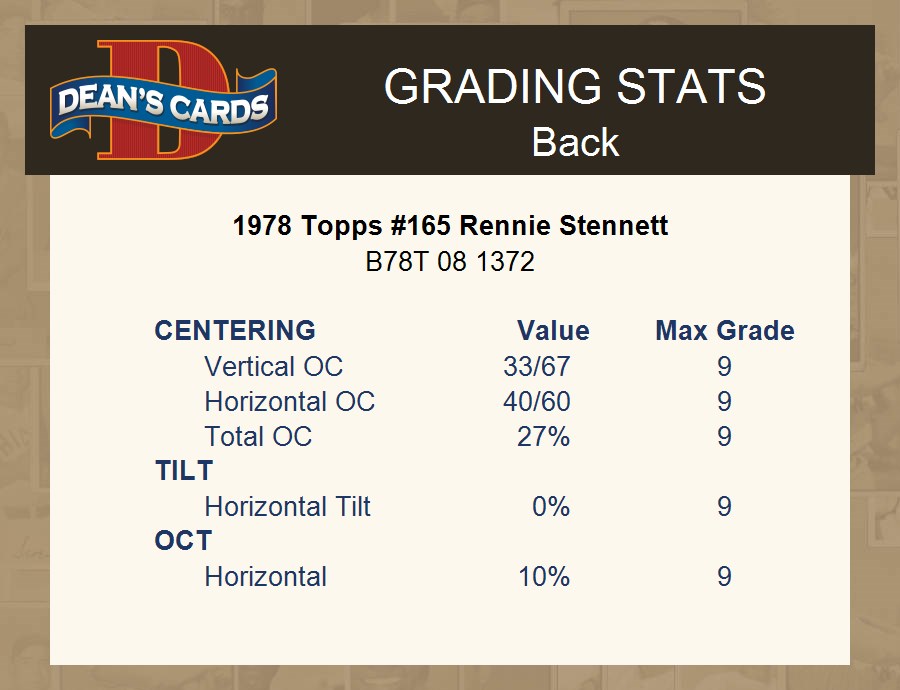Select the Vertical OC row label
This screenshot has height=690, width=900.
(x=273, y=366)
